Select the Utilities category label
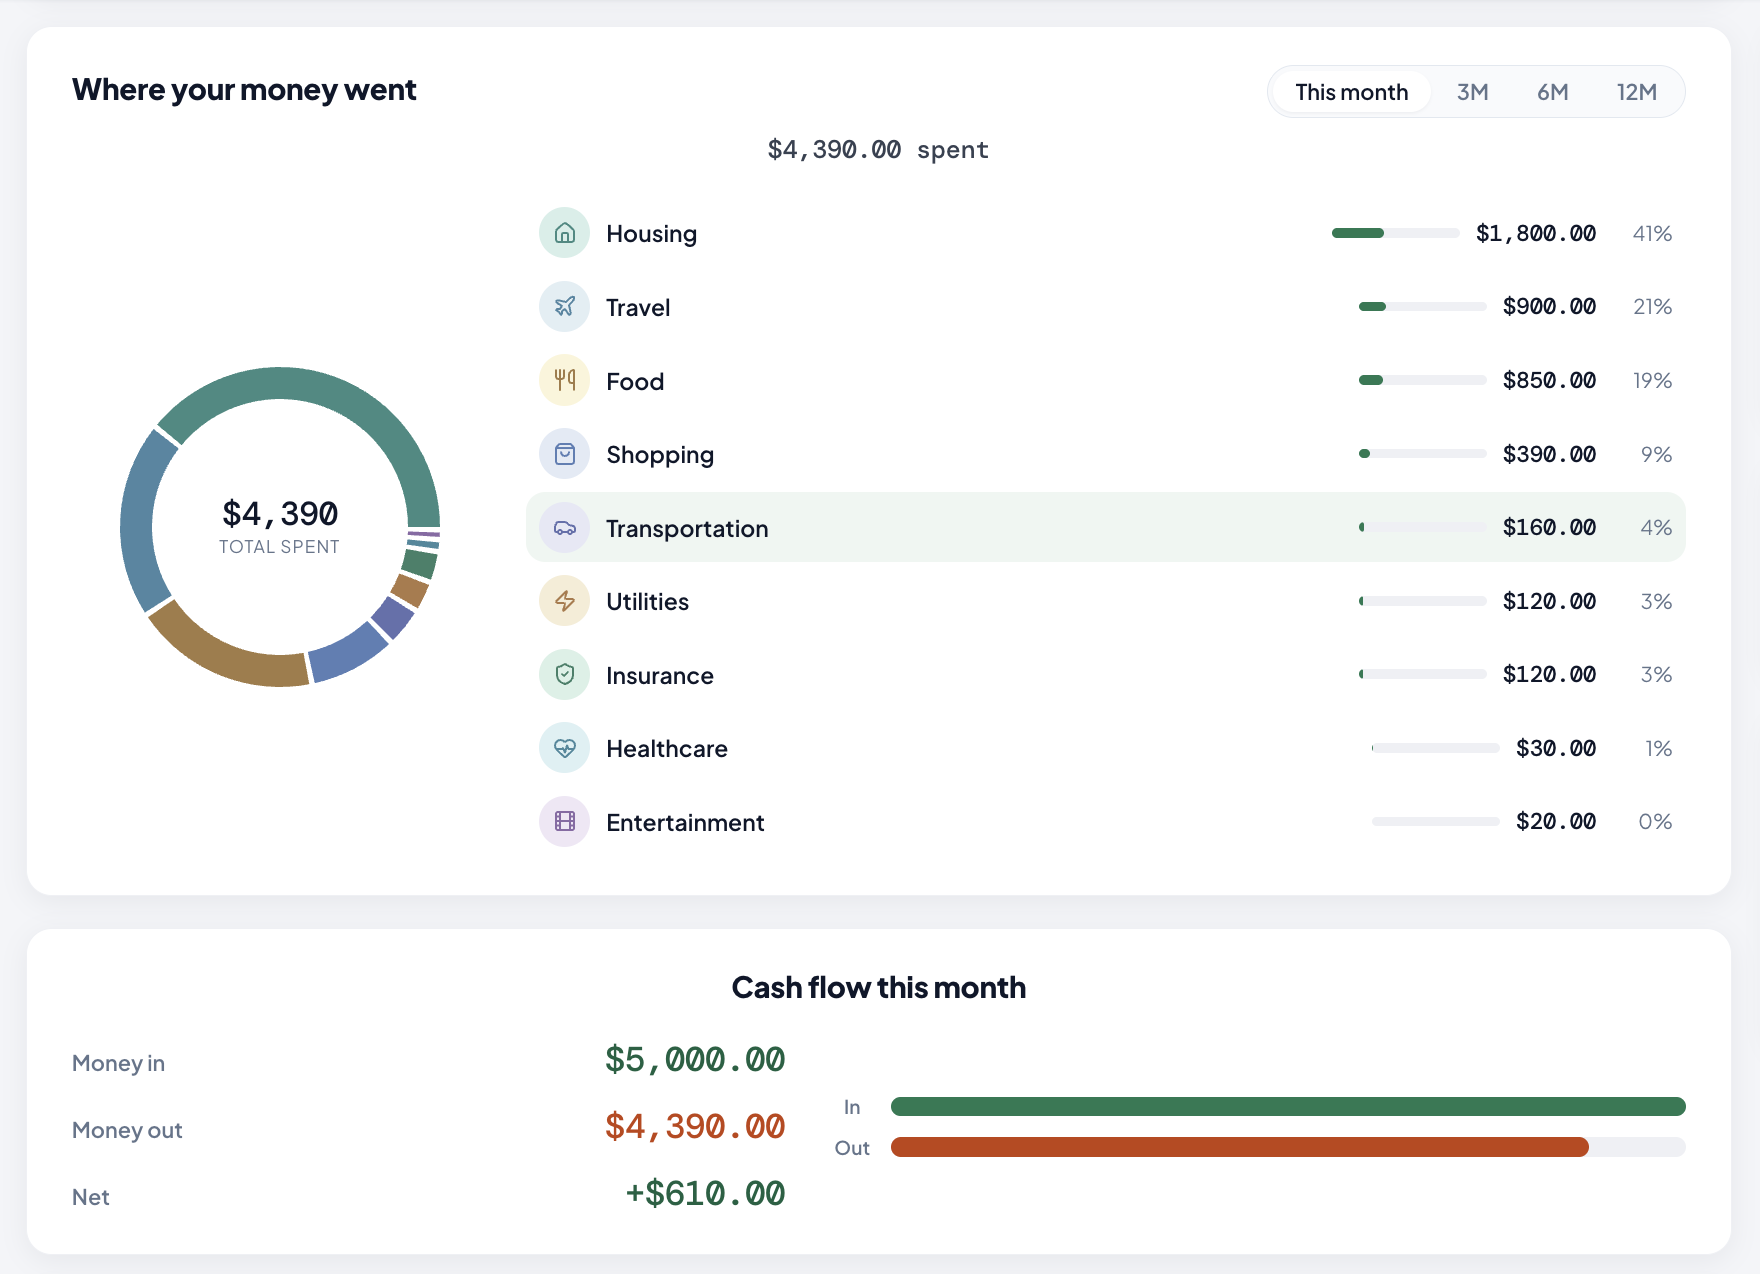The width and height of the screenshot is (1760, 1274). [x=647, y=602]
